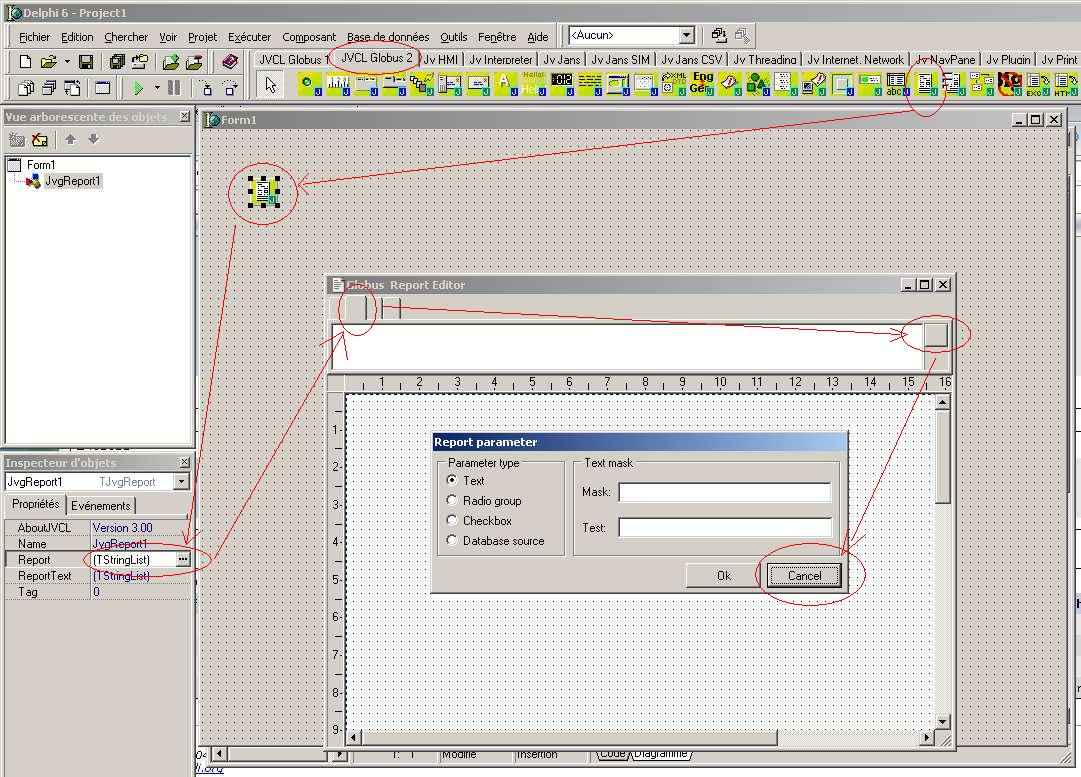Select the Checkbox parameter type option

(453, 521)
